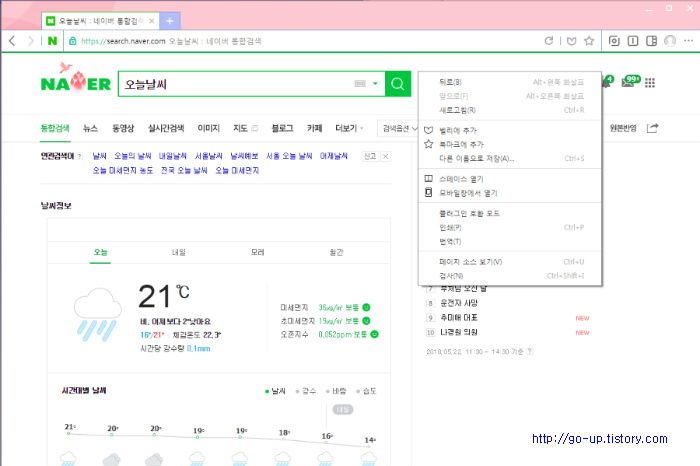Open related search link 날씨예보
Viewport: 700px width, 466px height.
click(x=244, y=156)
